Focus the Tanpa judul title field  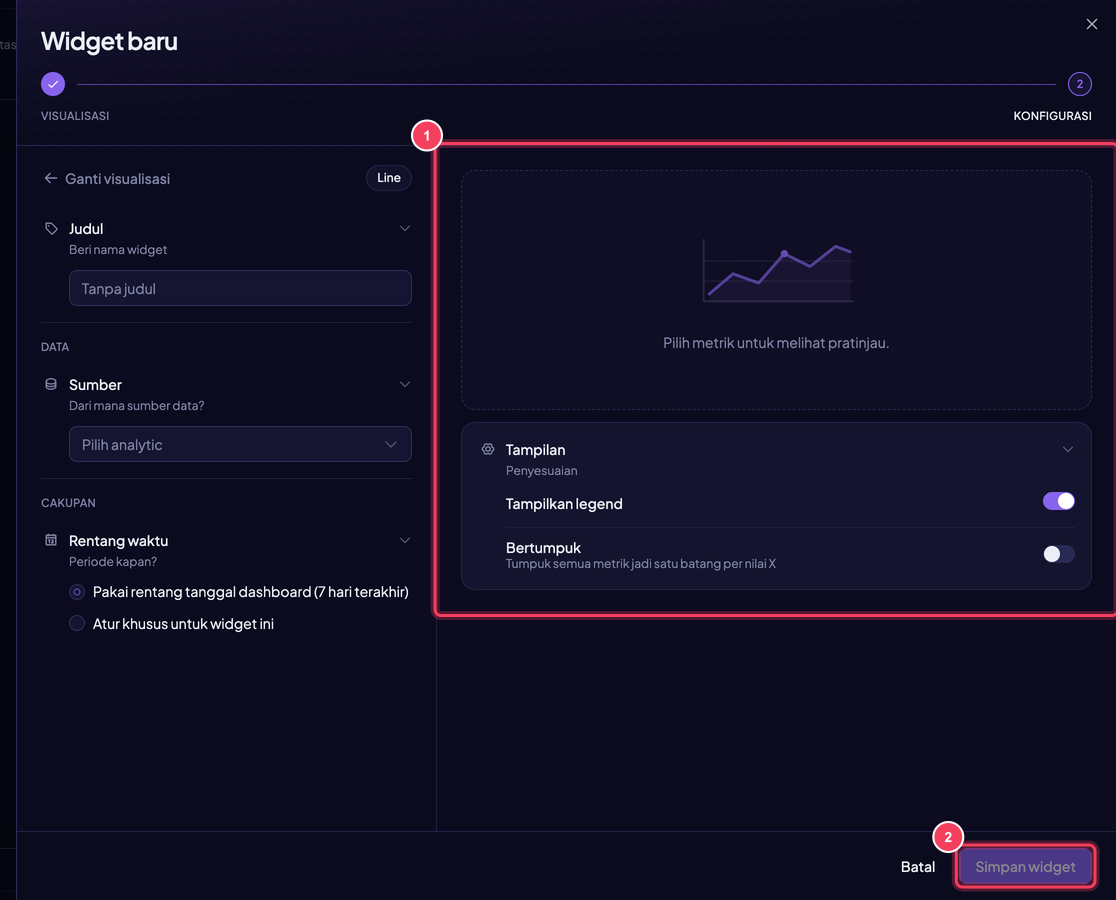pos(240,288)
